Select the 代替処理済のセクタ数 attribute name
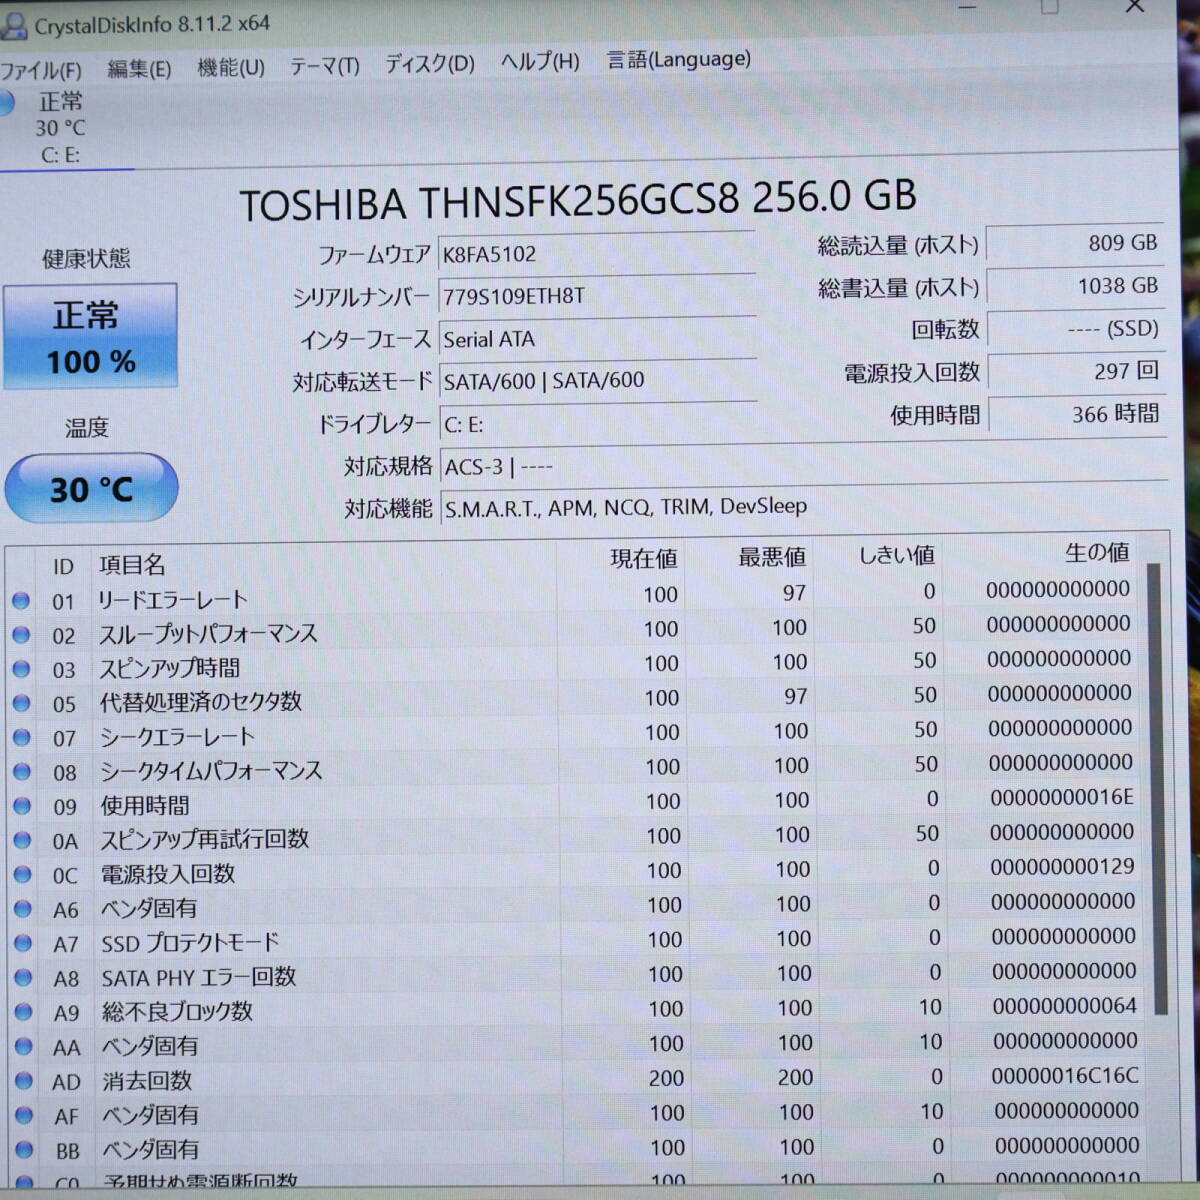The height and width of the screenshot is (1200, 1200). click(x=200, y=702)
